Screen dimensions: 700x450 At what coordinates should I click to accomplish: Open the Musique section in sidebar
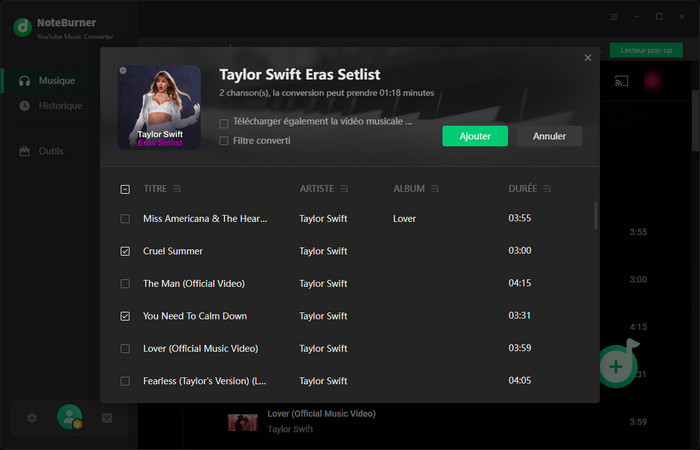point(50,81)
